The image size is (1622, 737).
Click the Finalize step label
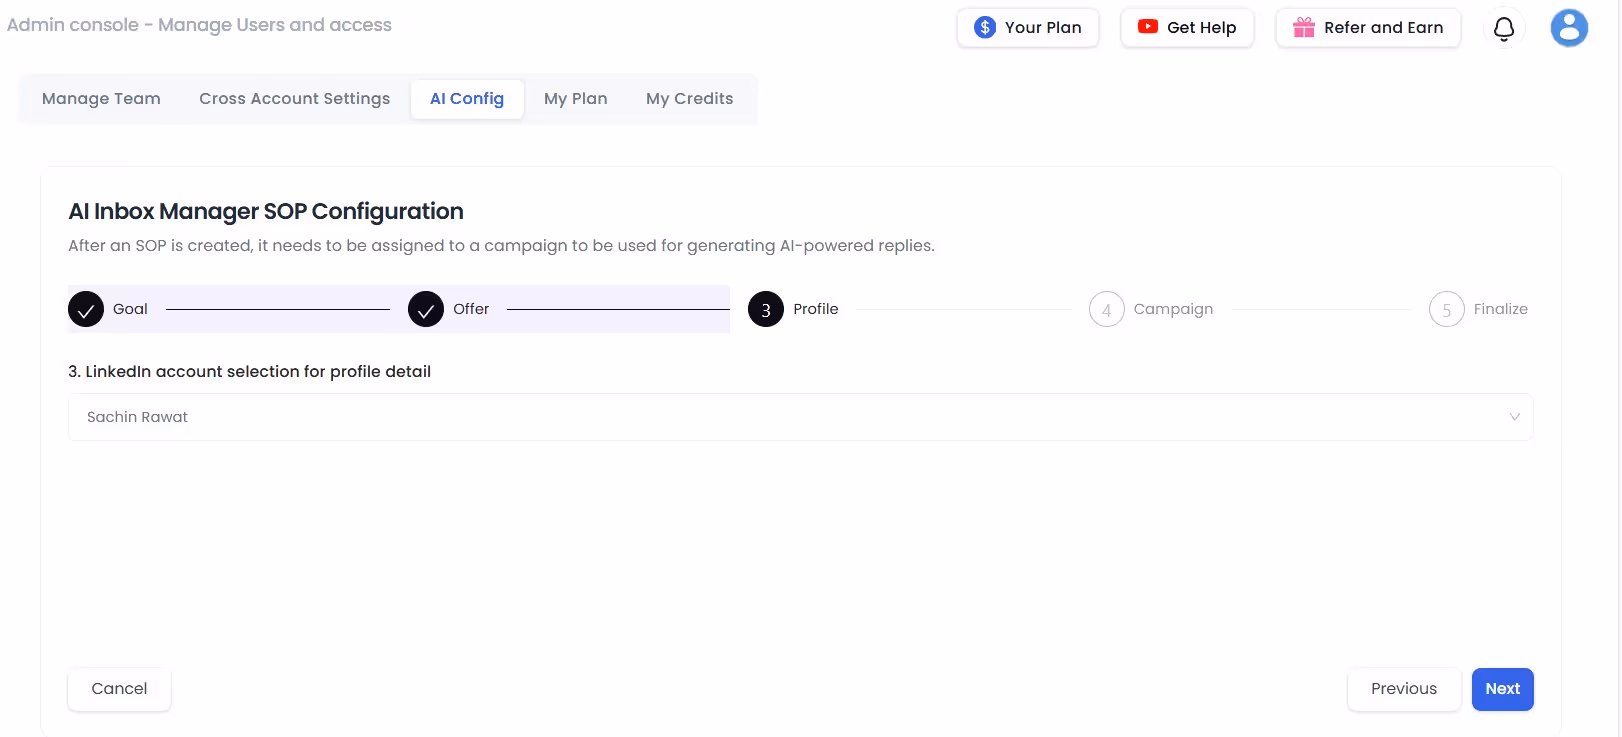(x=1500, y=309)
